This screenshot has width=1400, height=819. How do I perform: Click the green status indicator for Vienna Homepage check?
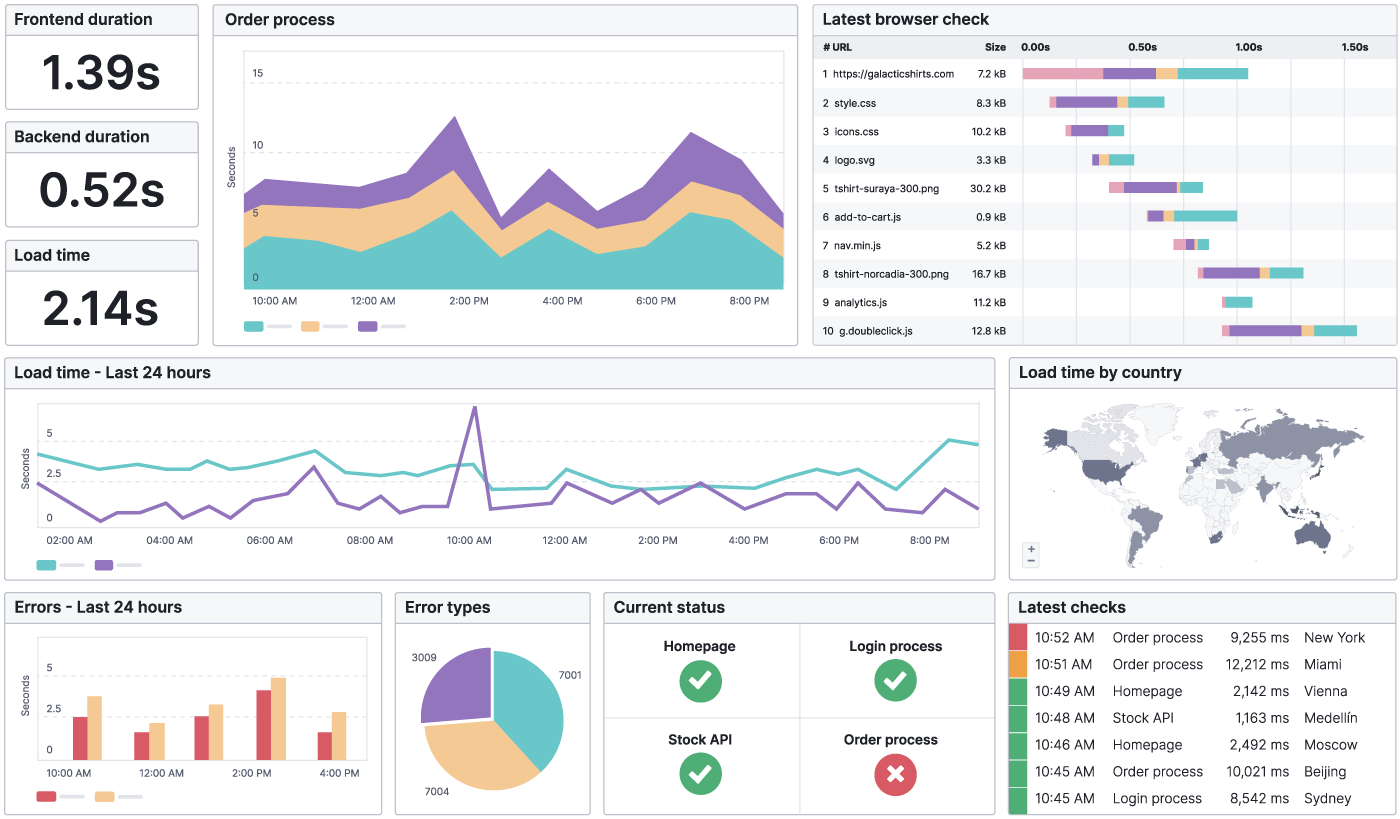pyautogui.click(x=1017, y=691)
